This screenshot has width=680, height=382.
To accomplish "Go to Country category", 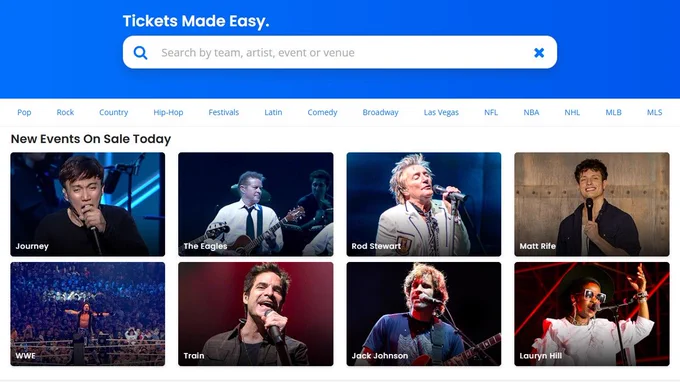I will (x=114, y=112).
